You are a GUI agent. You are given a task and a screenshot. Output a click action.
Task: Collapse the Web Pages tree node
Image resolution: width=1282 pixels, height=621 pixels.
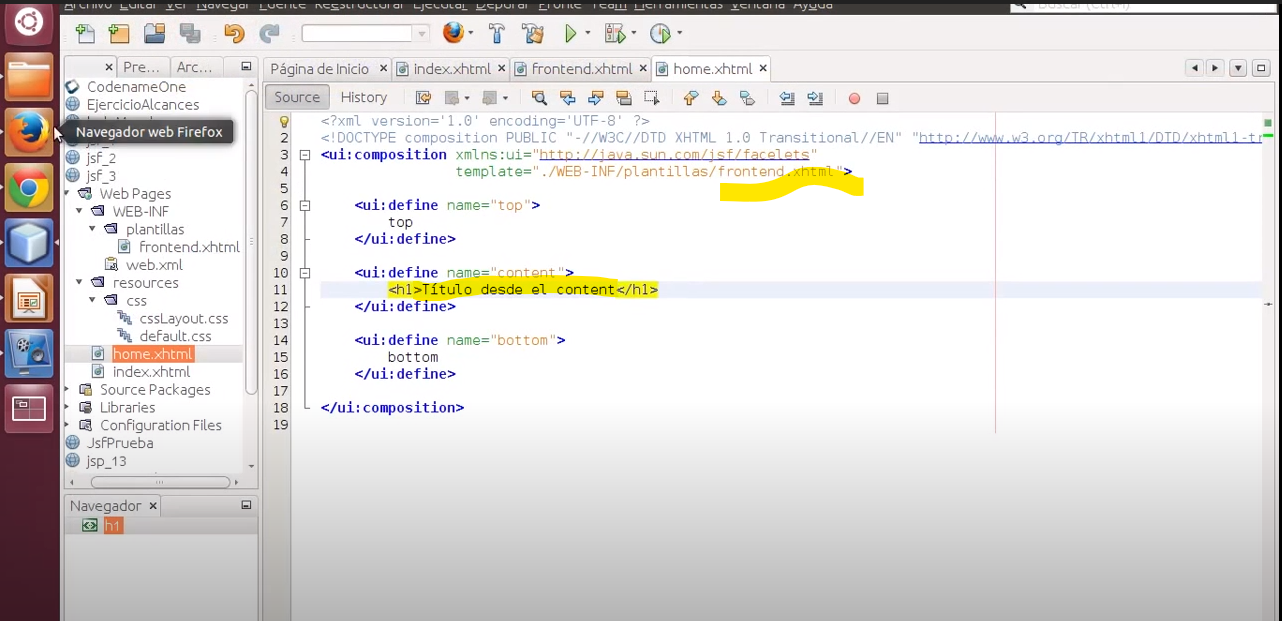[x=68, y=194]
